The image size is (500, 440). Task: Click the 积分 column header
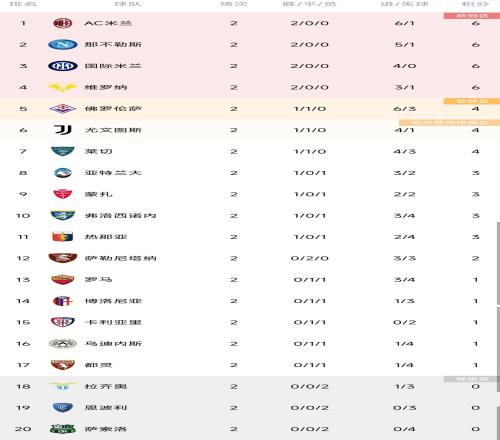click(475, 4)
